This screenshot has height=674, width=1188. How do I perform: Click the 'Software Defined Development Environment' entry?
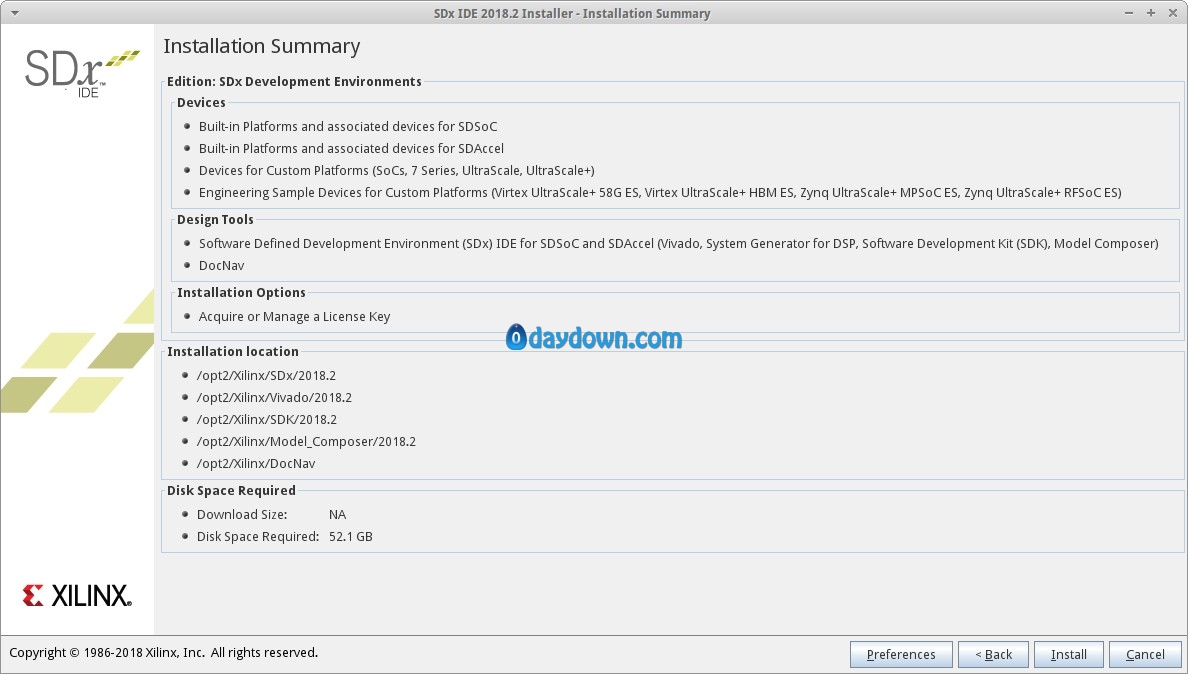678,243
